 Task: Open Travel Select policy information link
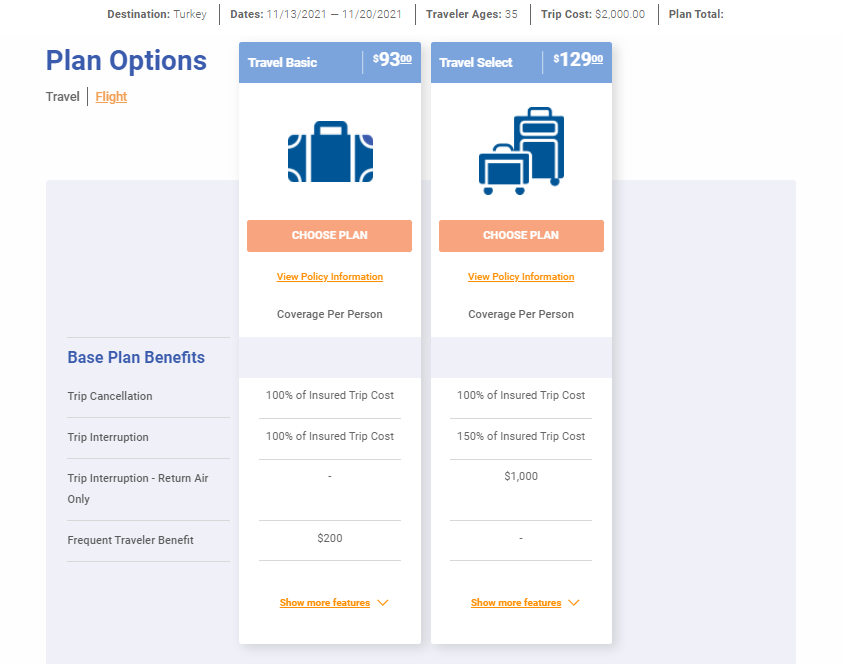(x=521, y=276)
